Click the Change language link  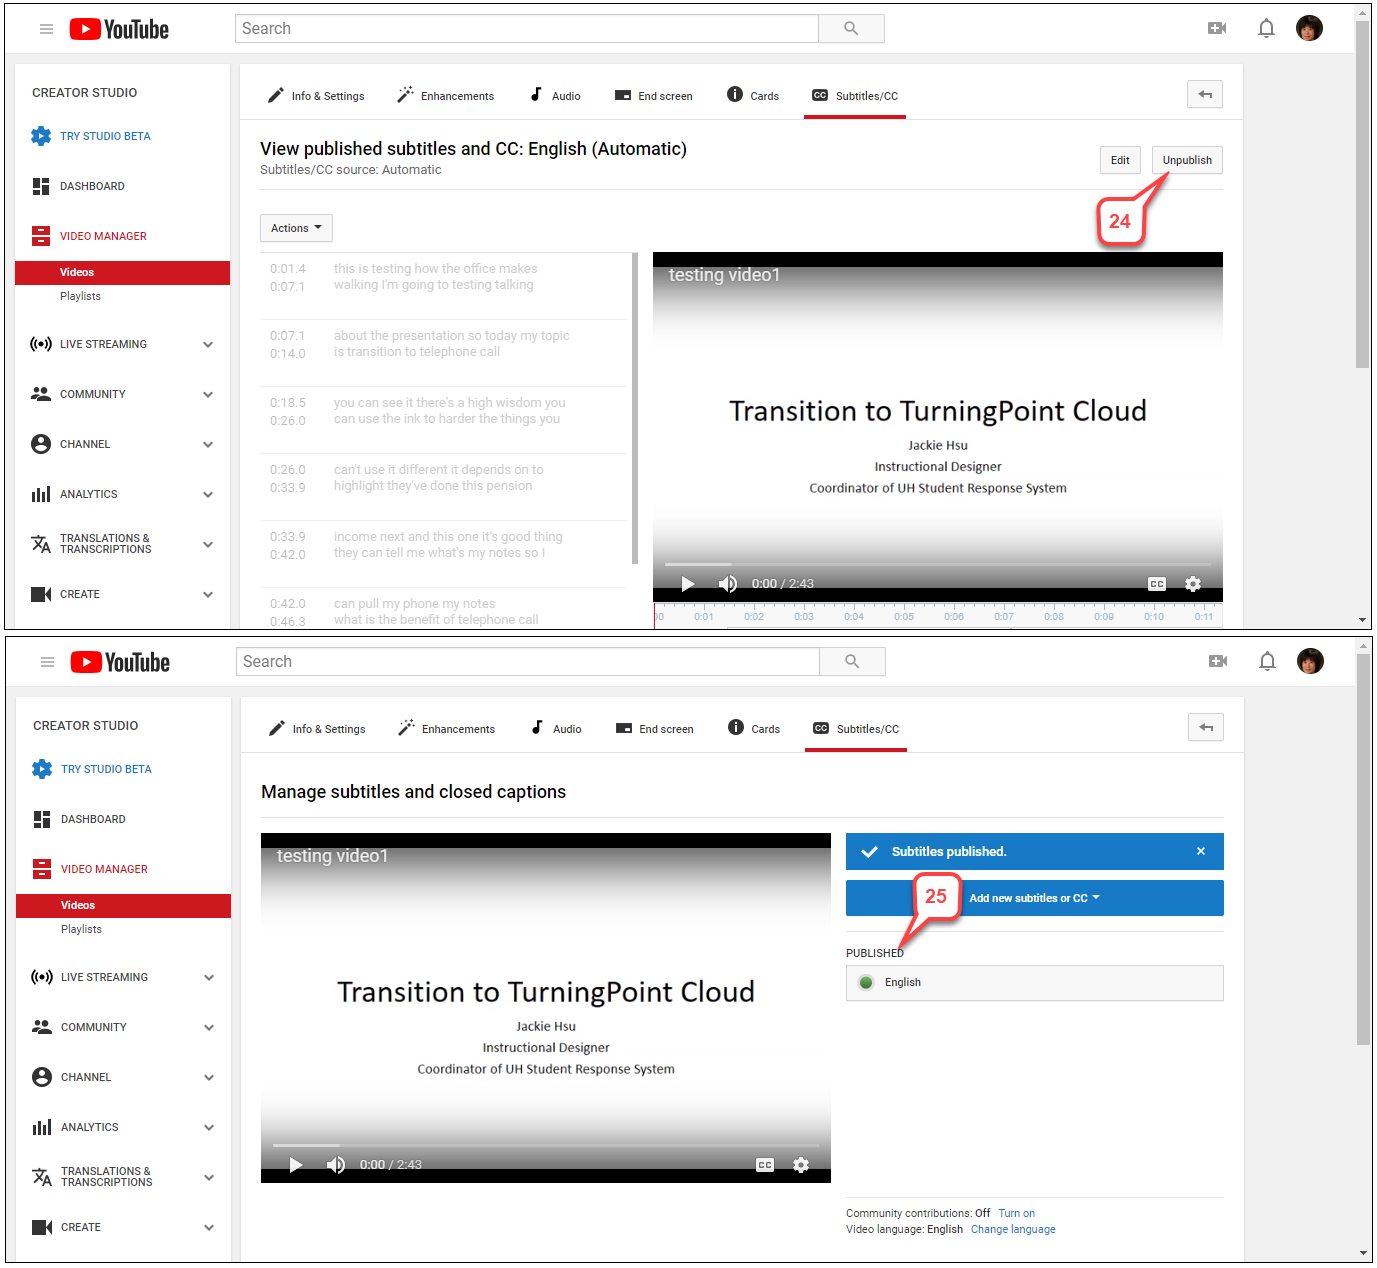pyautogui.click(x=1013, y=1229)
